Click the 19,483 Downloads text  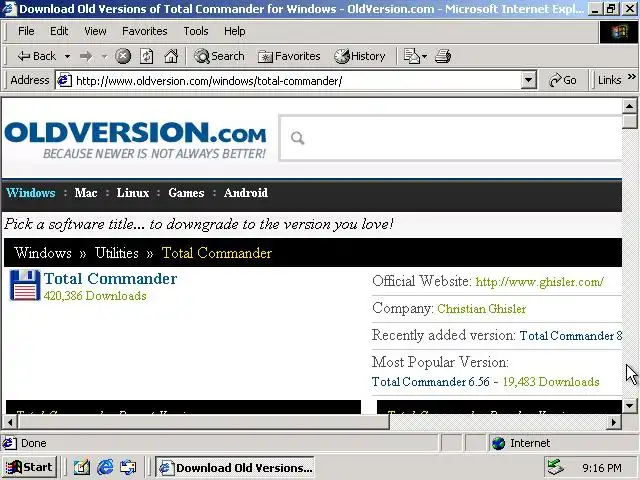pos(551,382)
